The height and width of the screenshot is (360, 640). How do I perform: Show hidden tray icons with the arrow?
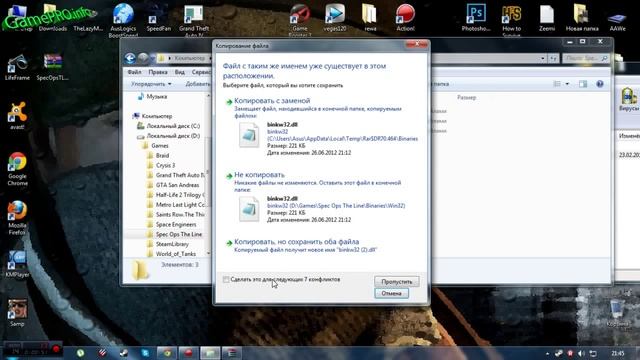(x=547, y=353)
